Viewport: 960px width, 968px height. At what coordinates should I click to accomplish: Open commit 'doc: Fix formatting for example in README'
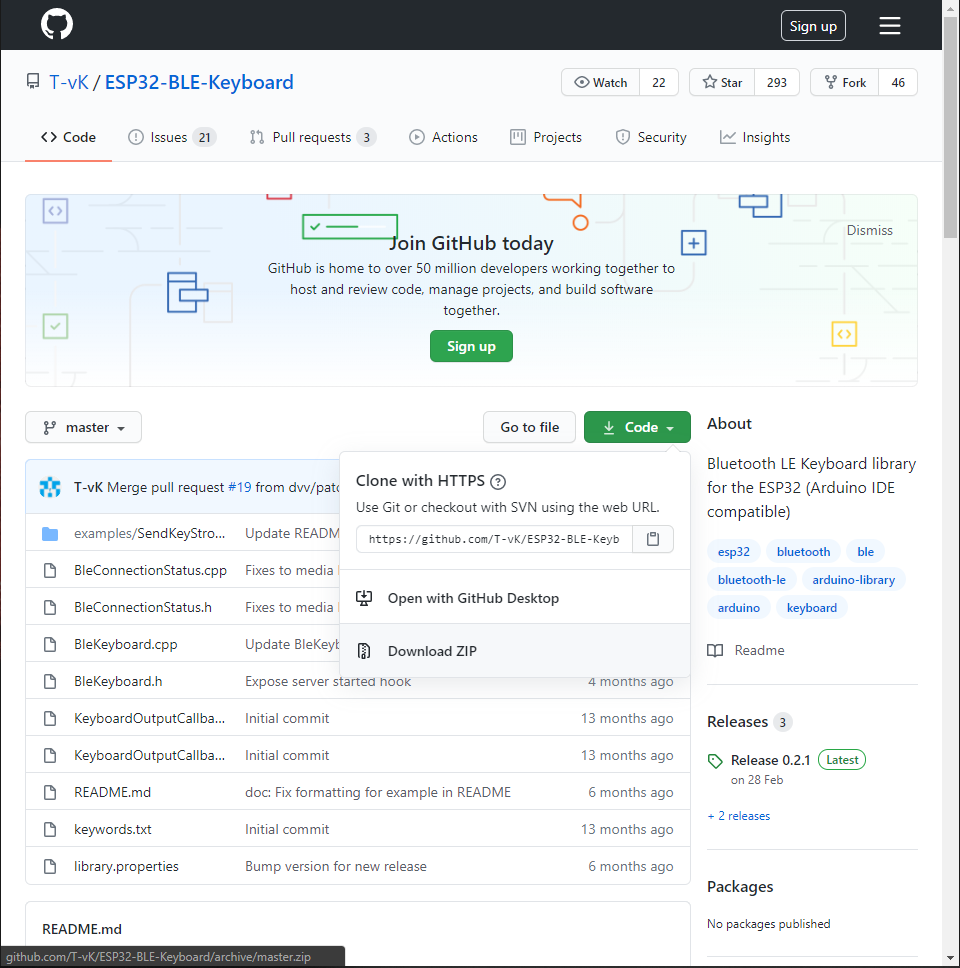[378, 793]
